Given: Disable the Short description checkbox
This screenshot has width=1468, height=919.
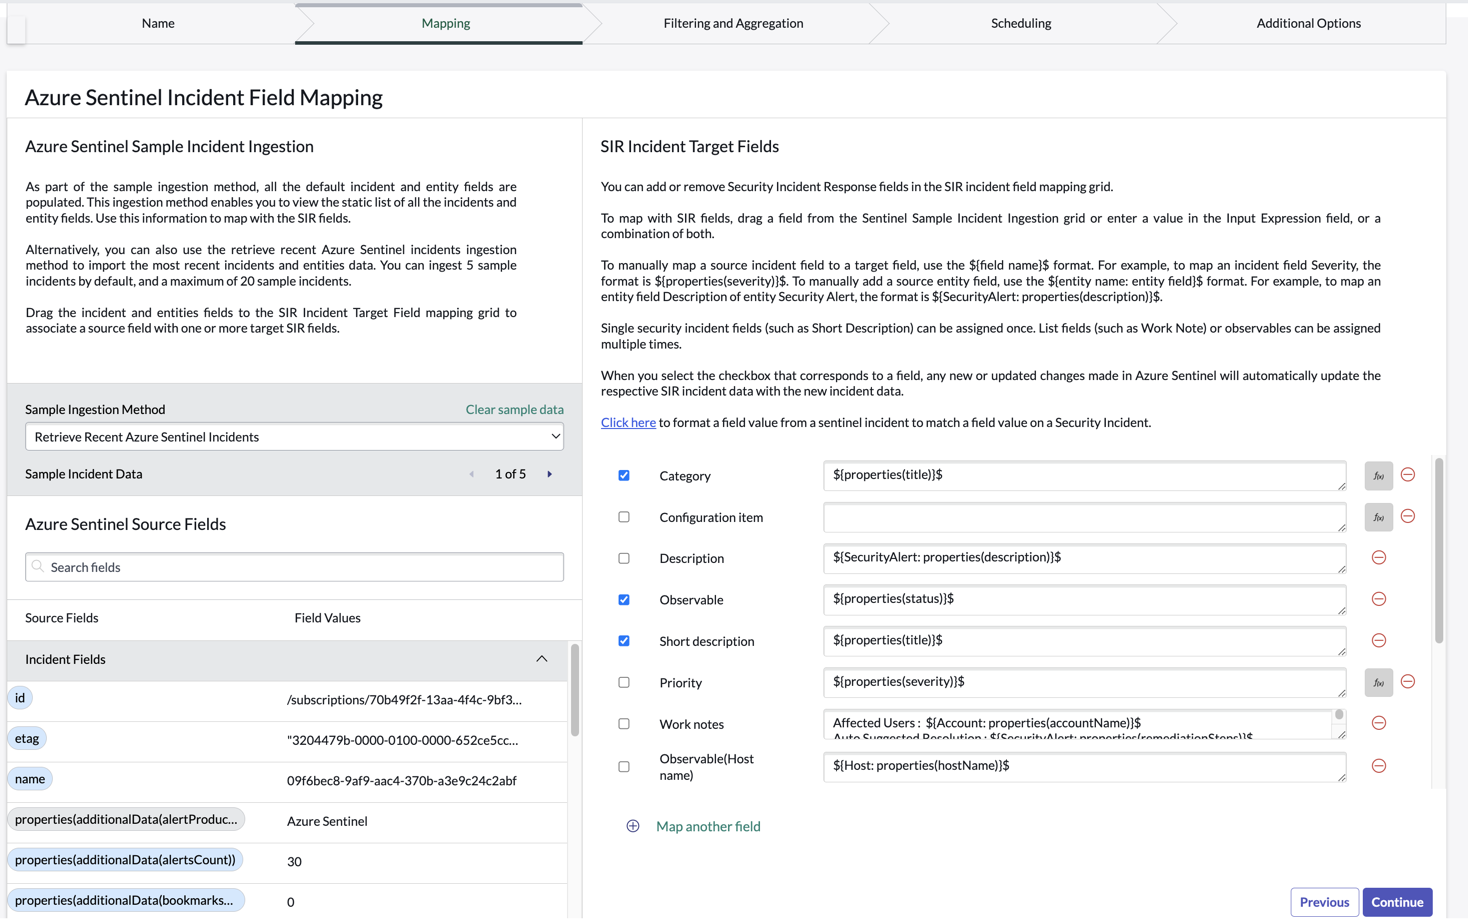Looking at the screenshot, I should point(624,641).
